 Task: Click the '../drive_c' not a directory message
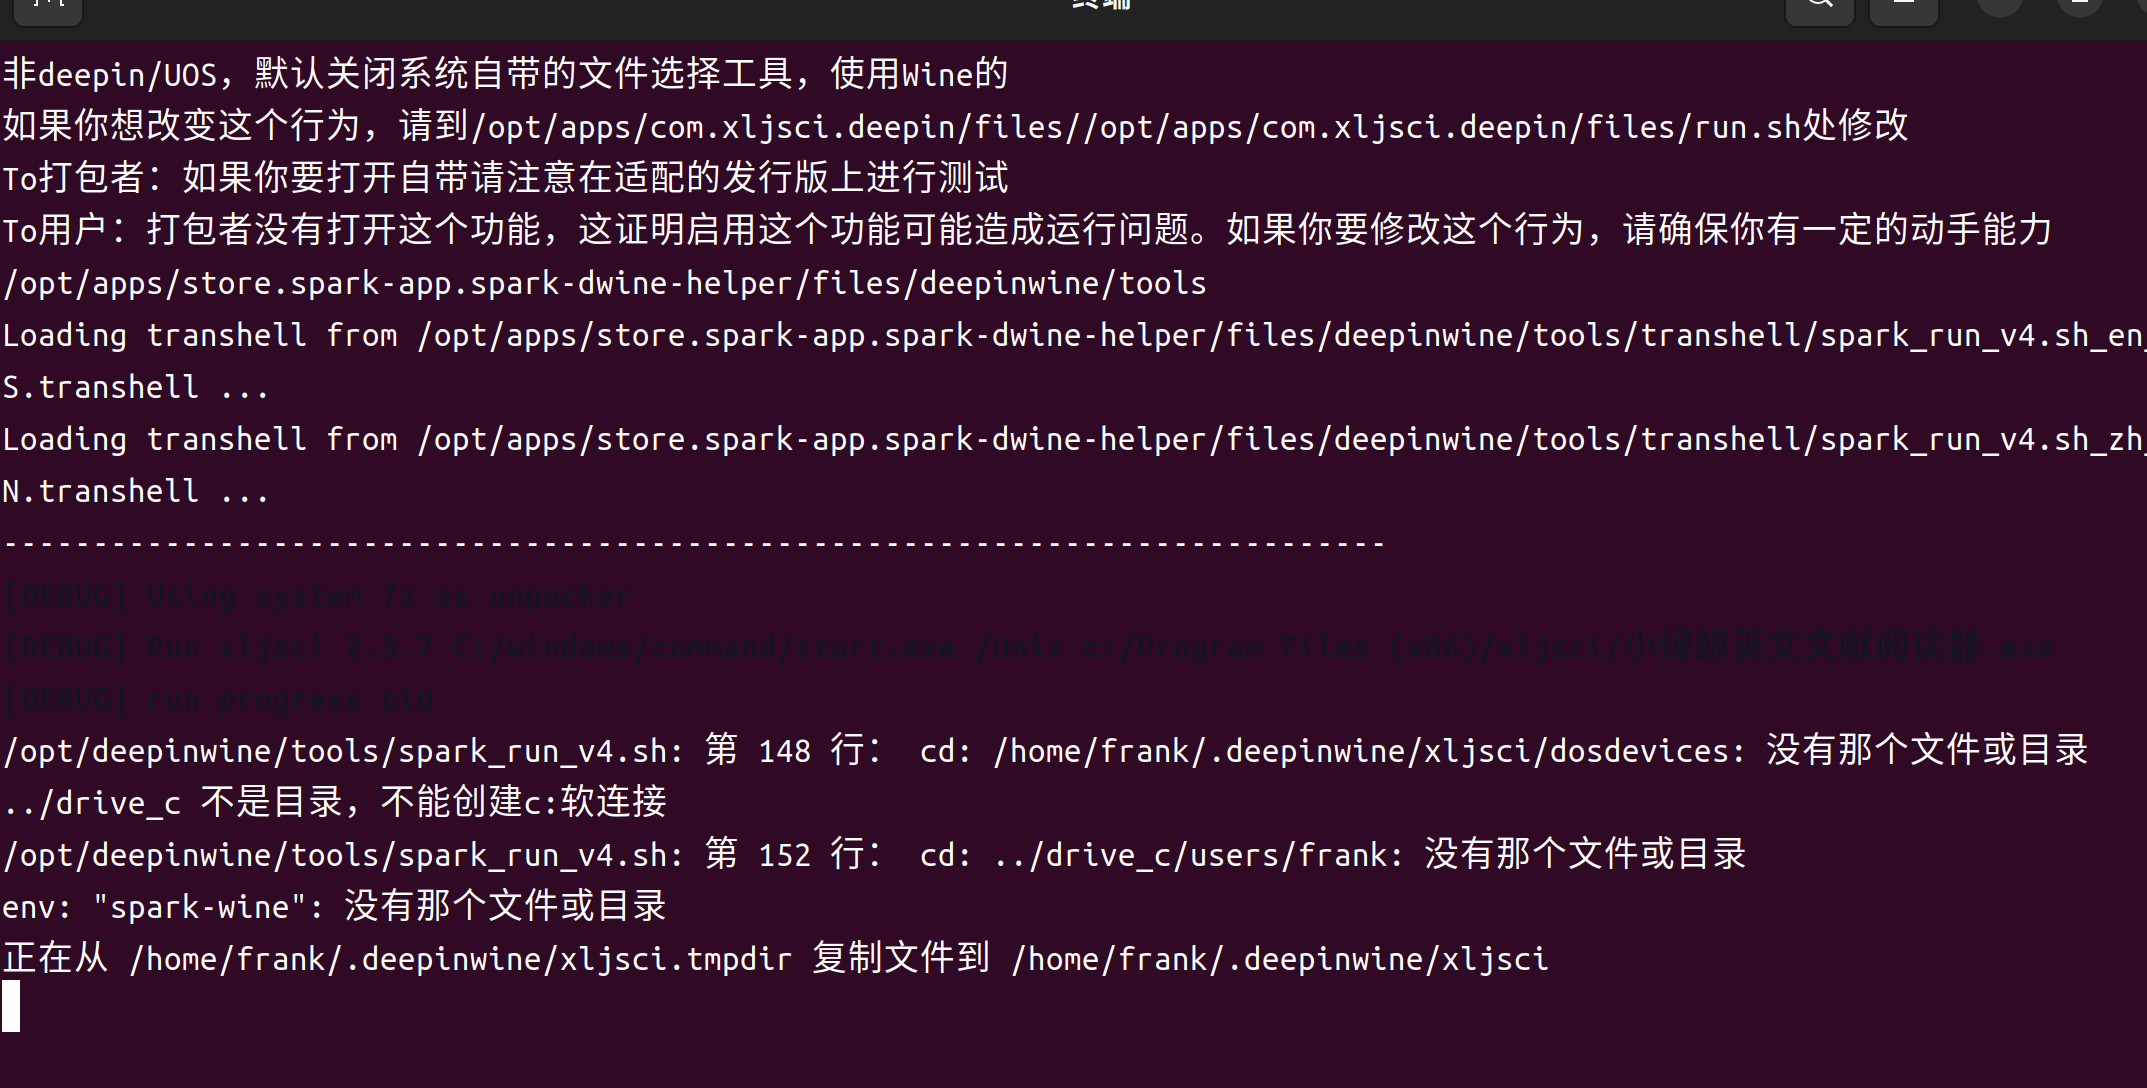[334, 803]
